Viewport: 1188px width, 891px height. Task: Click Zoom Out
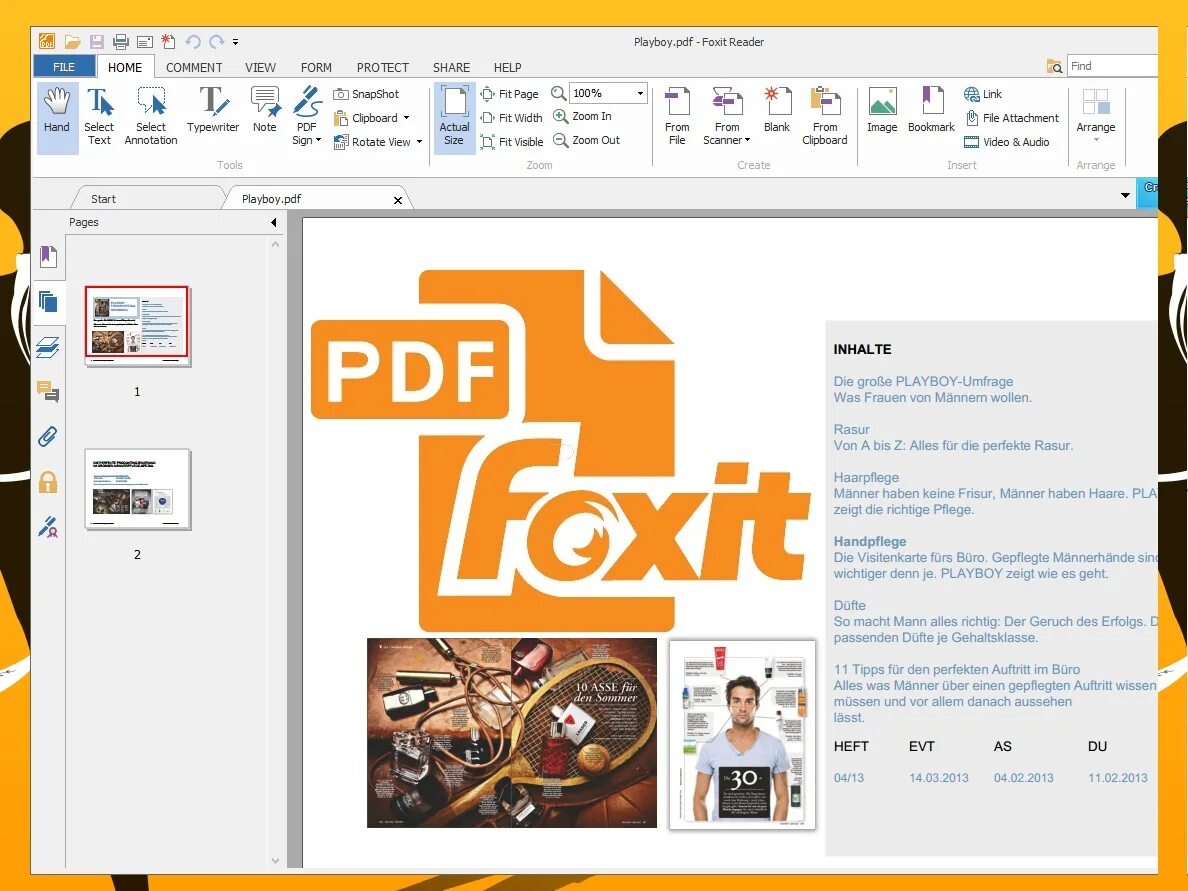[x=587, y=140]
